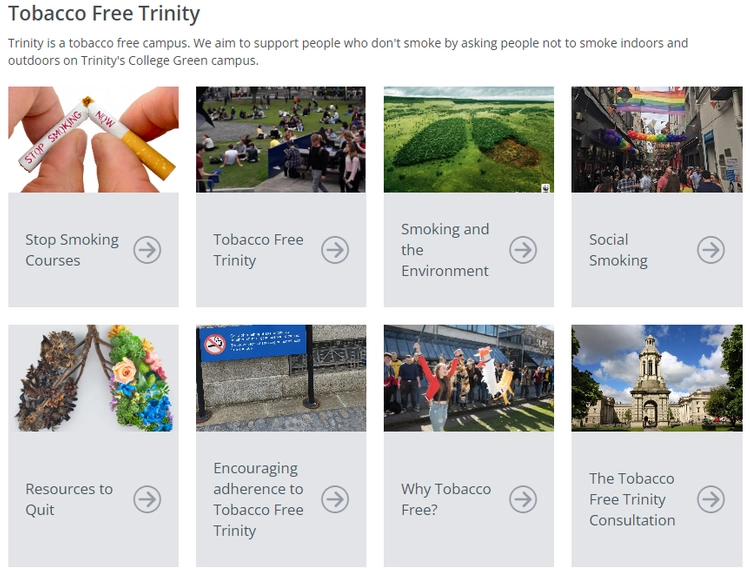
Task: Open the Stop Smoking Courses link
Action: (x=72, y=250)
